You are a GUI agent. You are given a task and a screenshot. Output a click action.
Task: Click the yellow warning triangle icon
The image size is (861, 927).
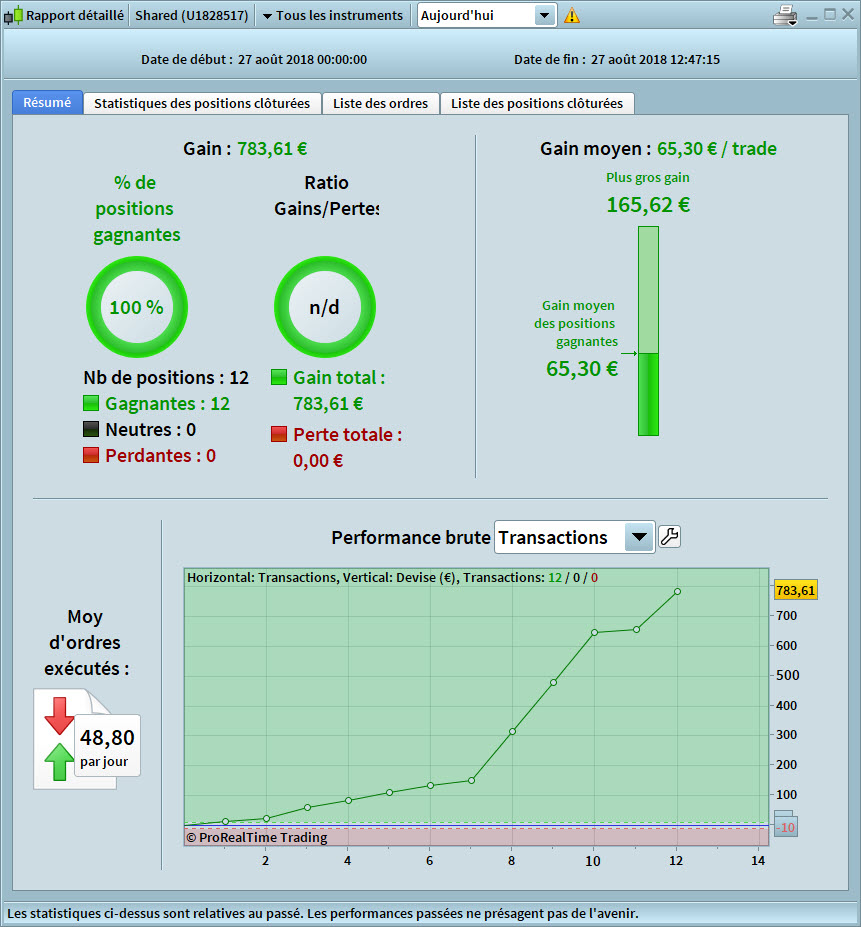click(x=572, y=15)
